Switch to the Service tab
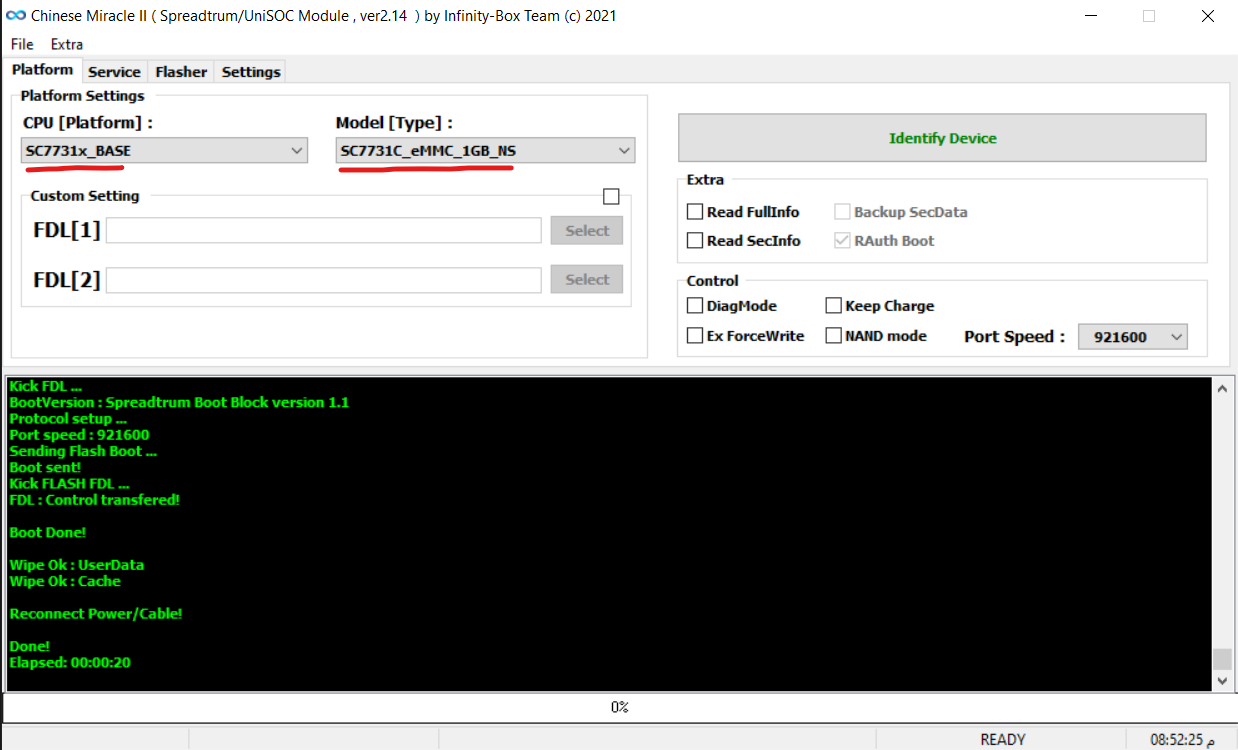Viewport: 1238px width, 750px height. pos(114,72)
